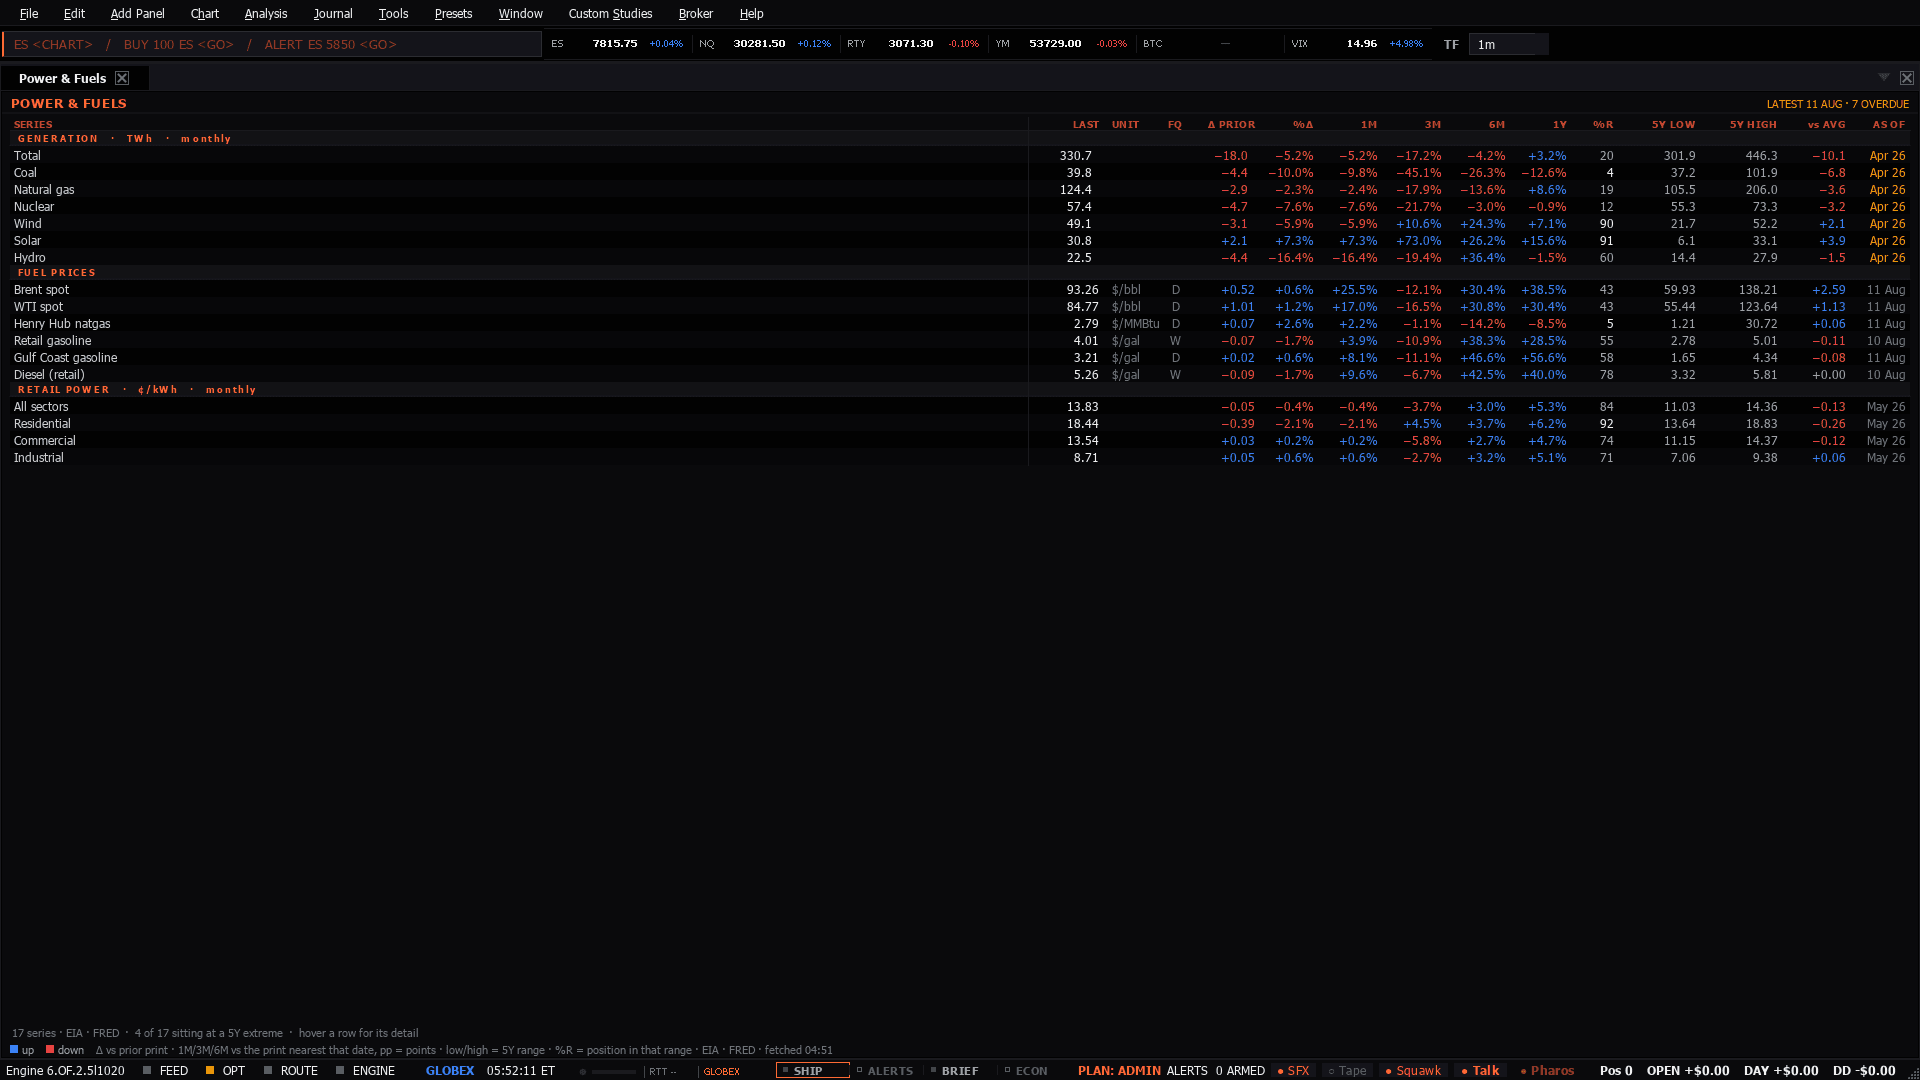Switch to the ALERTS workspace button

[885, 1070]
